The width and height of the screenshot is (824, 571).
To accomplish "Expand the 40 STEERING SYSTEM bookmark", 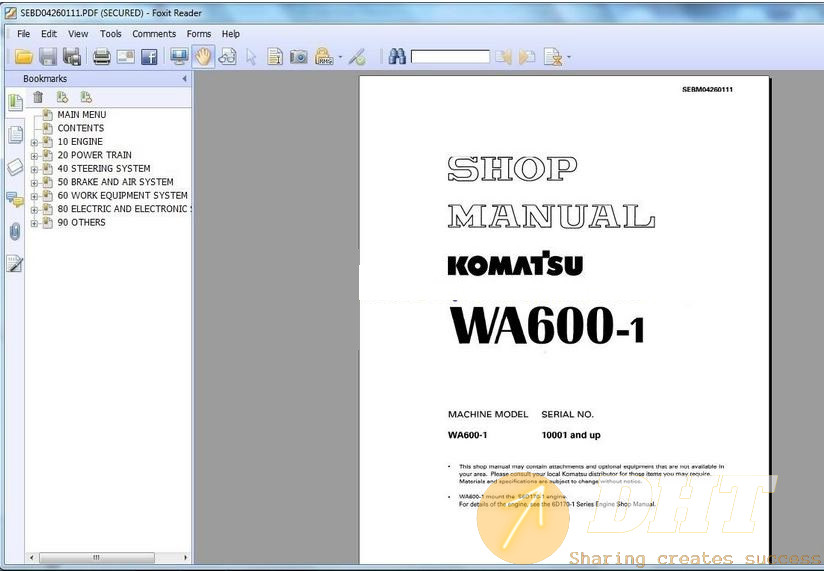I will 34,170.
